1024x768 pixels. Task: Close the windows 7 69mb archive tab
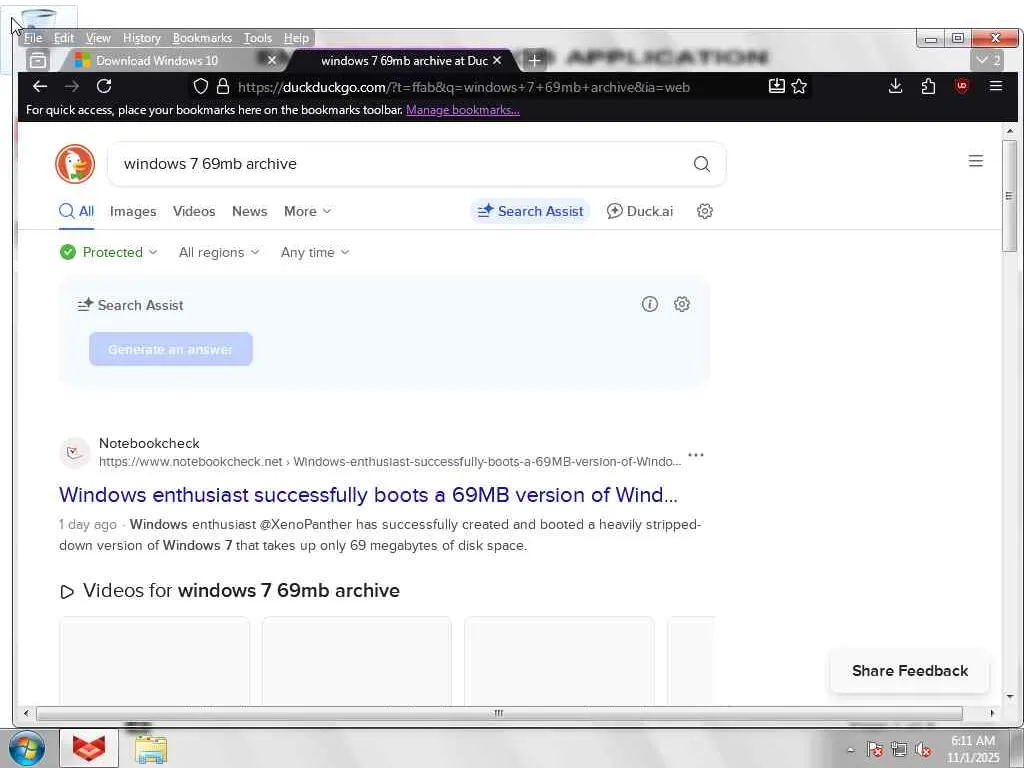pos(497,60)
